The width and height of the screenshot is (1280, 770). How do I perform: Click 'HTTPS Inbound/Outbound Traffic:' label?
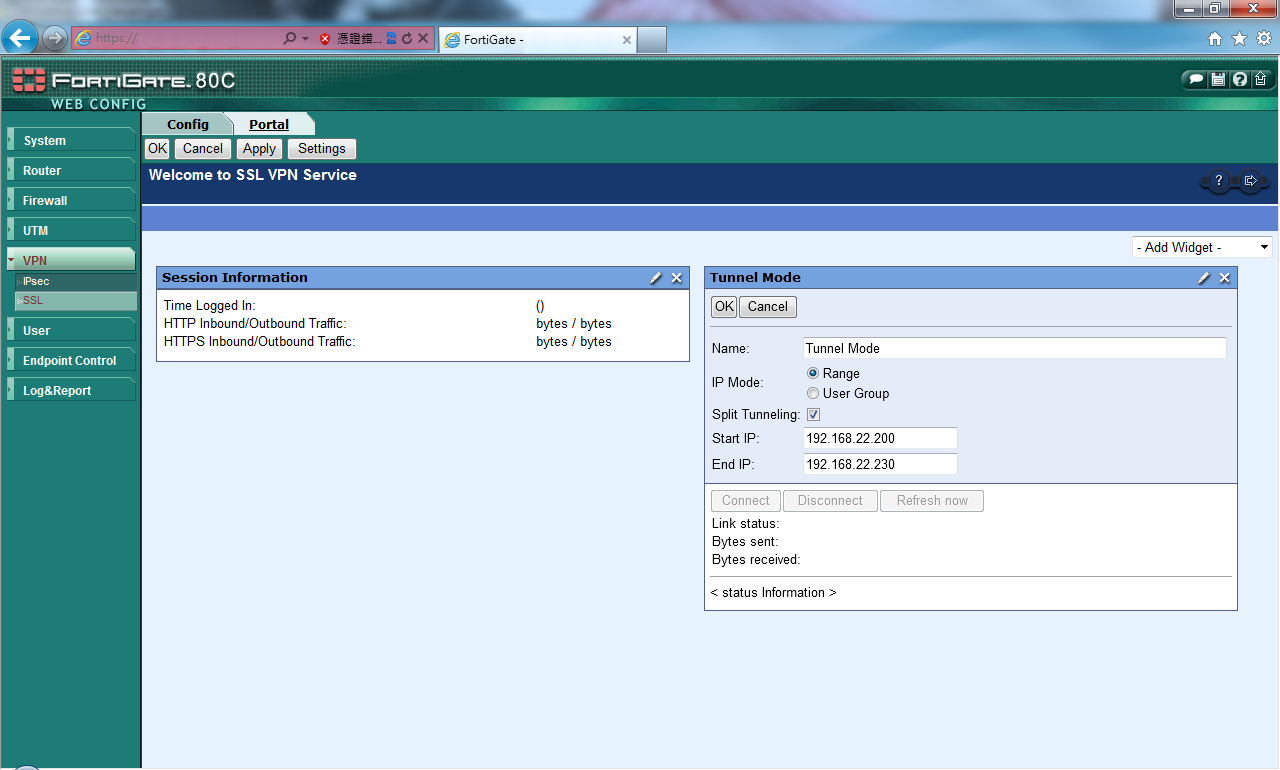260,342
